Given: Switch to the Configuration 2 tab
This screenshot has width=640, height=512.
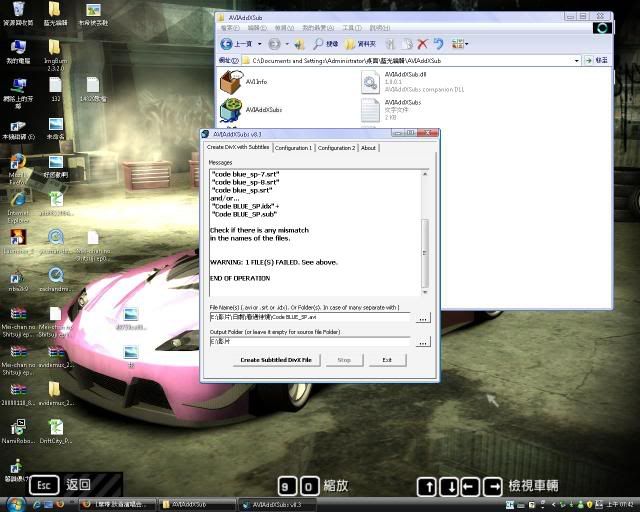Looking at the screenshot, I should click(x=336, y=148).
